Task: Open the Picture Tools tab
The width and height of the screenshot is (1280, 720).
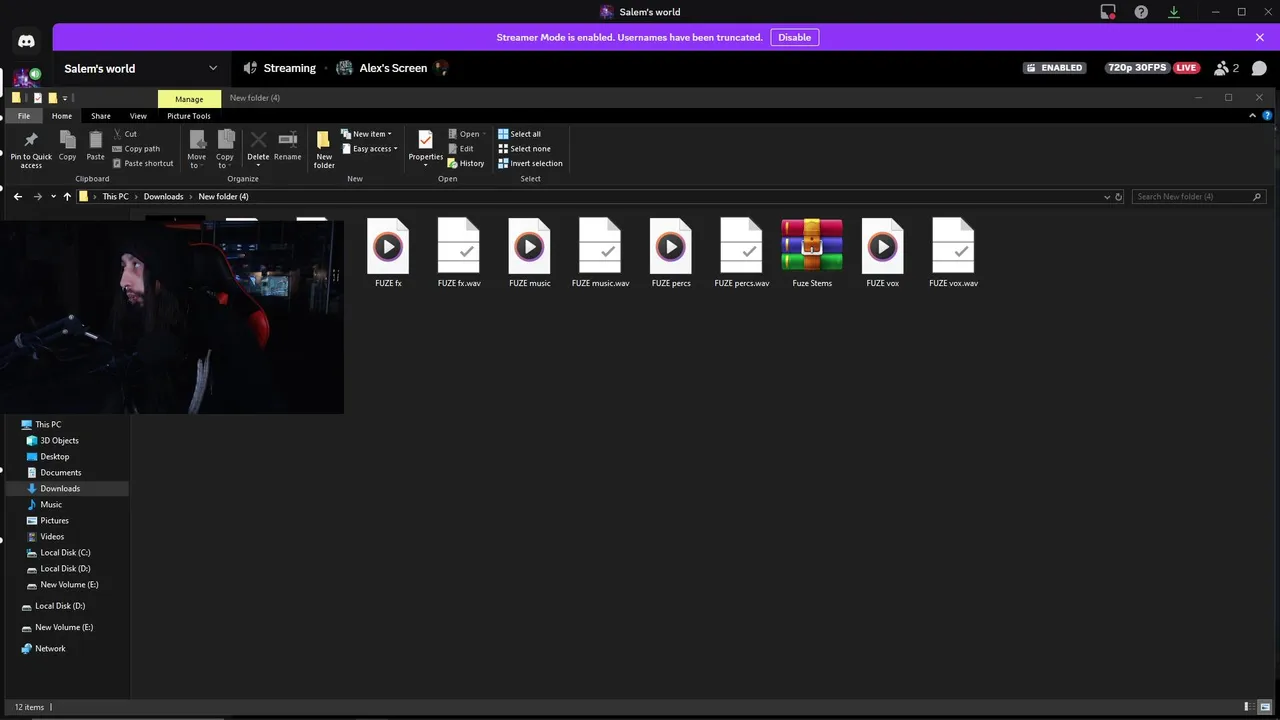Action: [189, 116]
